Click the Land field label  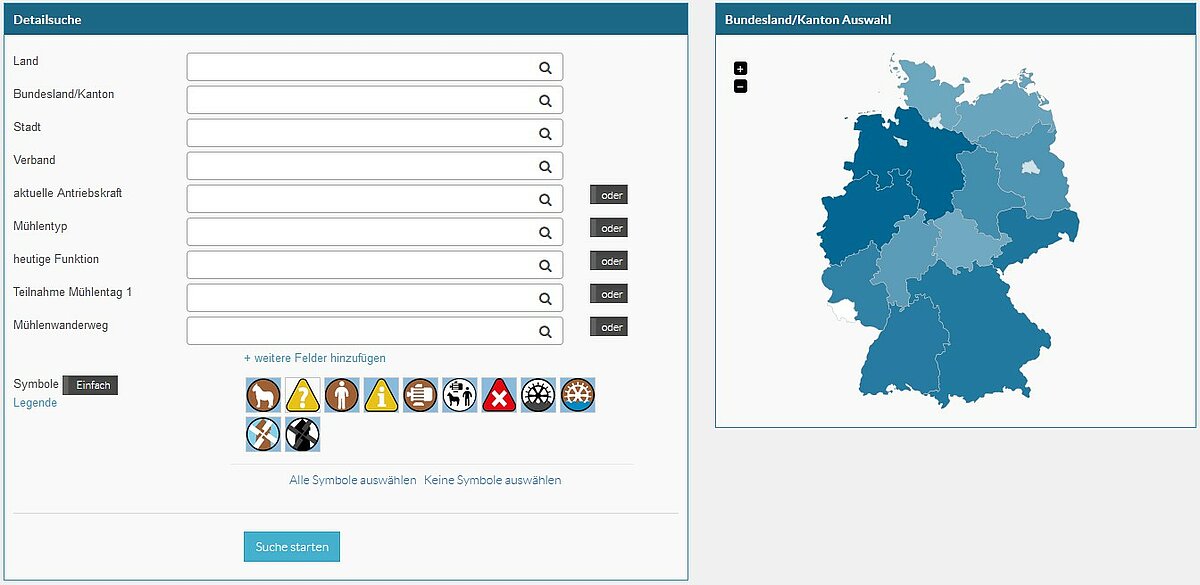(x=26, y=61)
